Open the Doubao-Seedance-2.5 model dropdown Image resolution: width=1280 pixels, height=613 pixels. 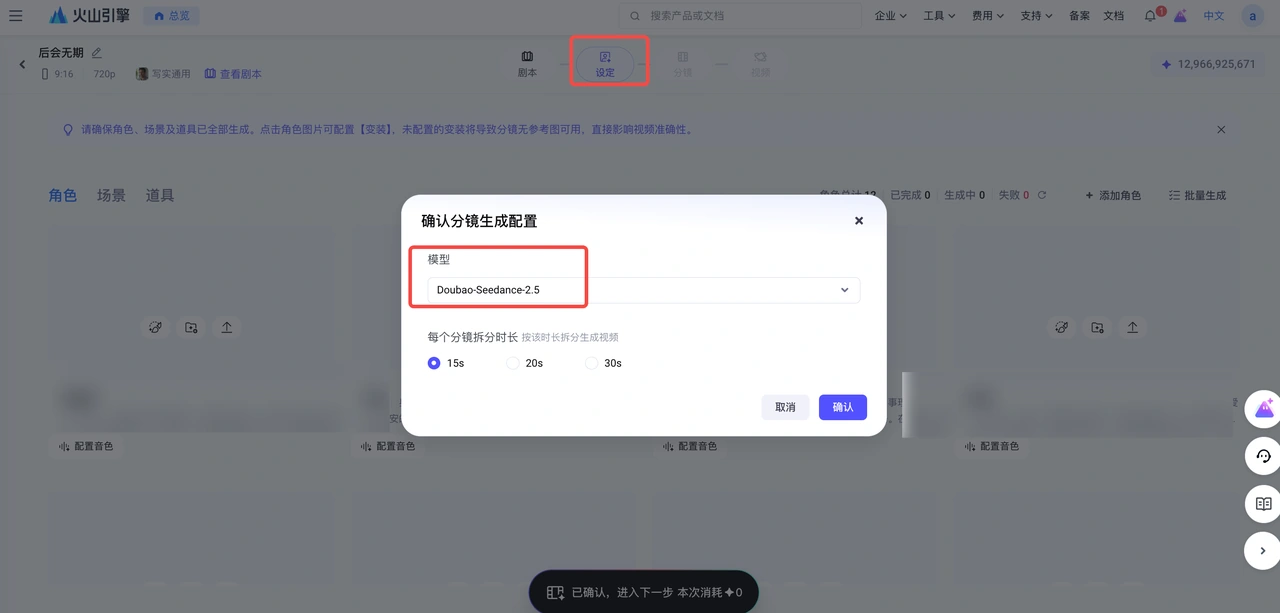coord(644,290)
